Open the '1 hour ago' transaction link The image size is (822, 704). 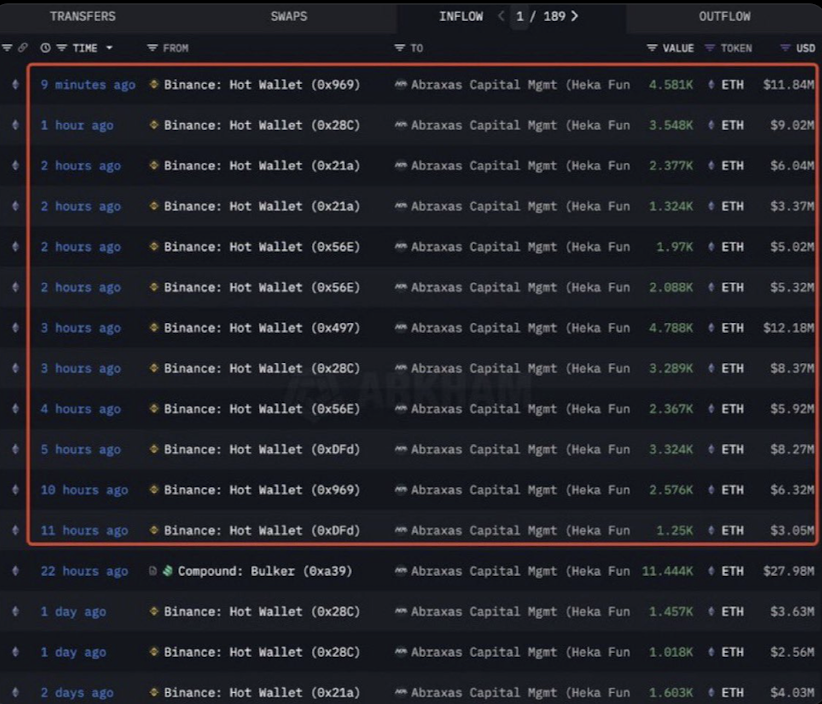77,125
